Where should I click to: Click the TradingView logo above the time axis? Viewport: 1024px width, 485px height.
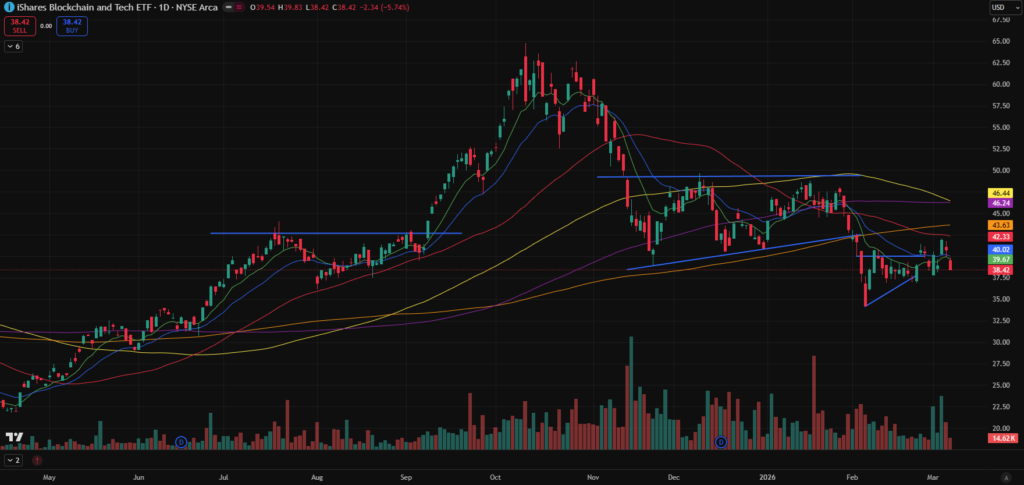(x=14, y=438)
